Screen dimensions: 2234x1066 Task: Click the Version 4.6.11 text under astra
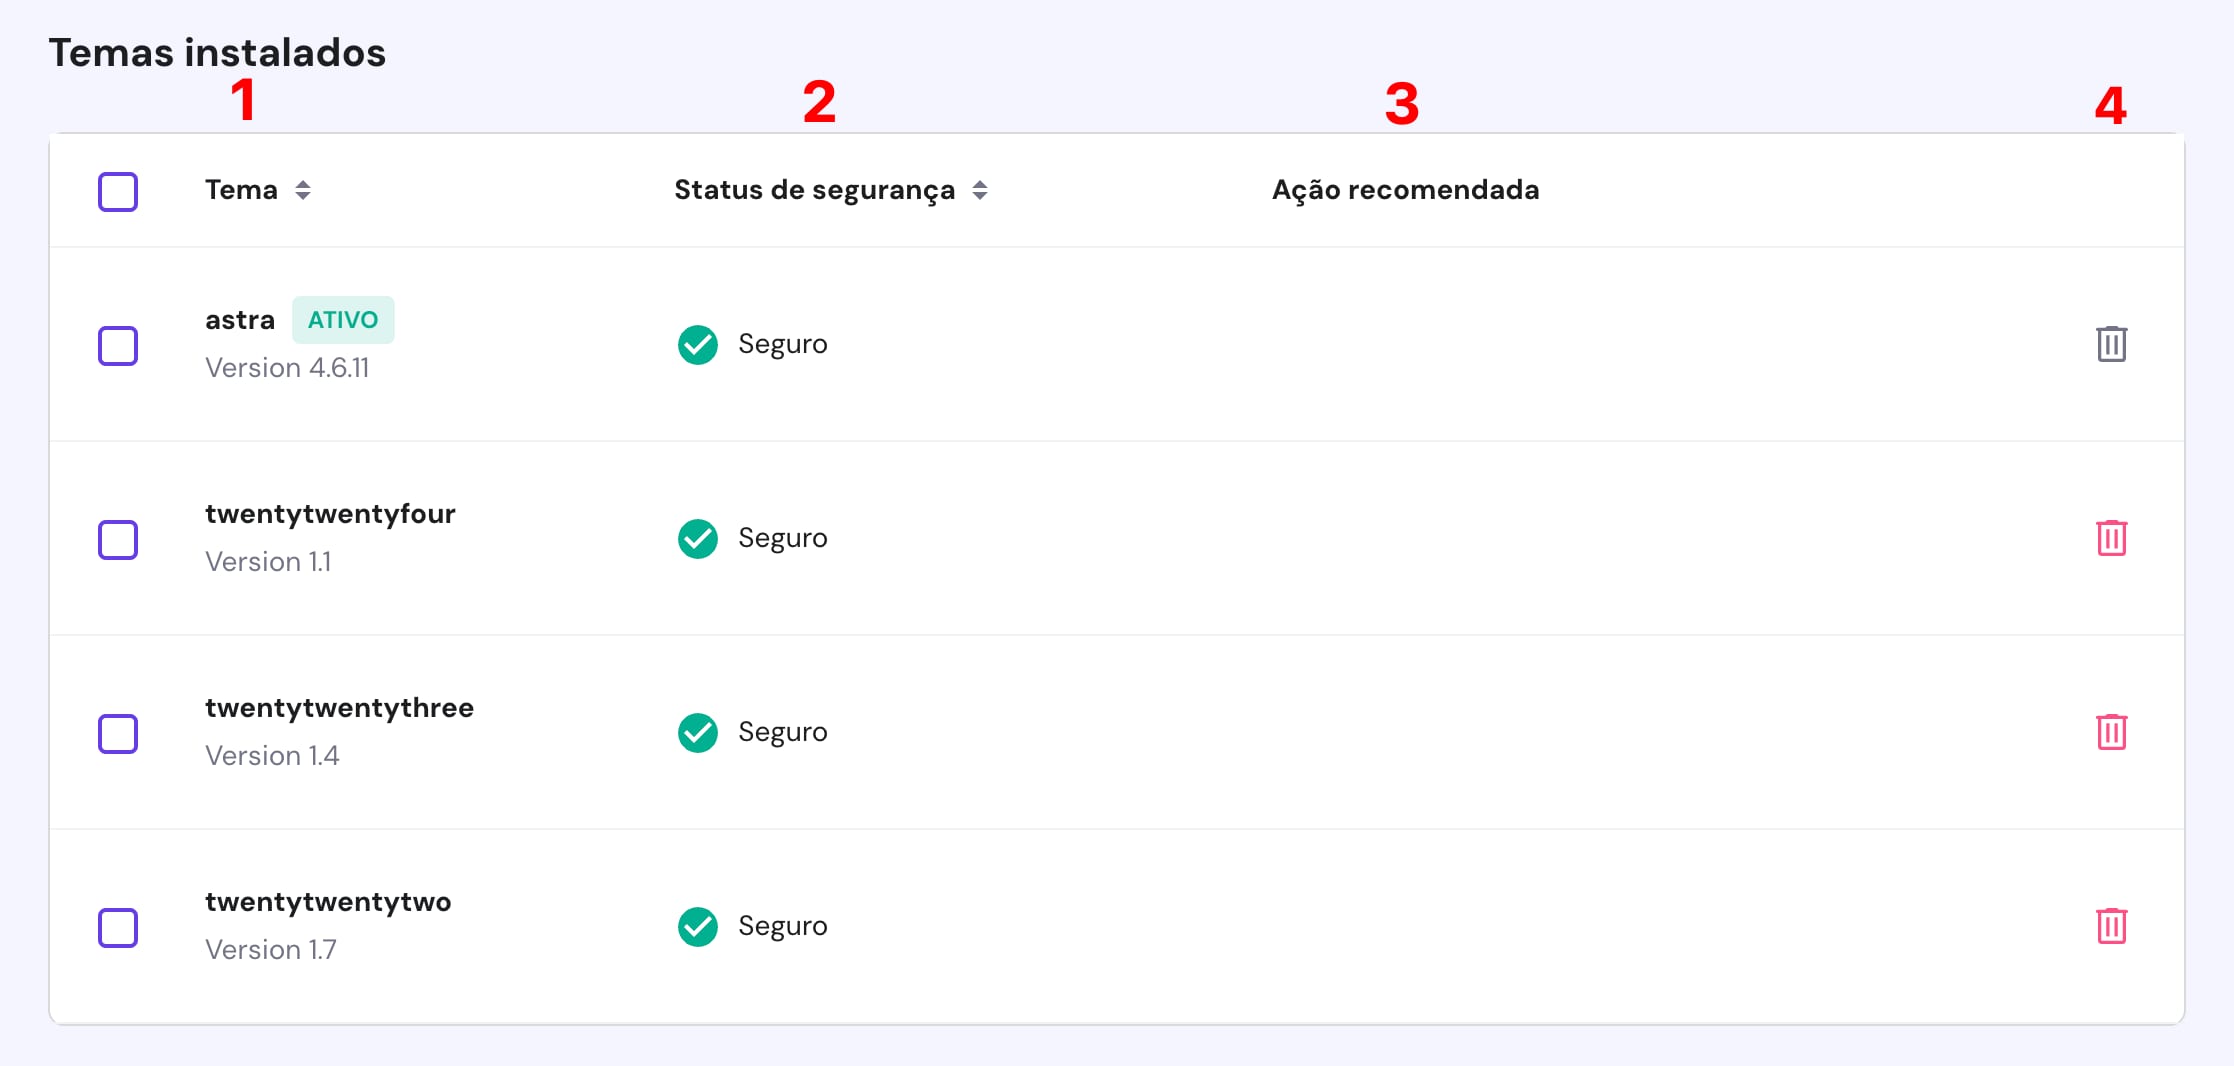287,367
